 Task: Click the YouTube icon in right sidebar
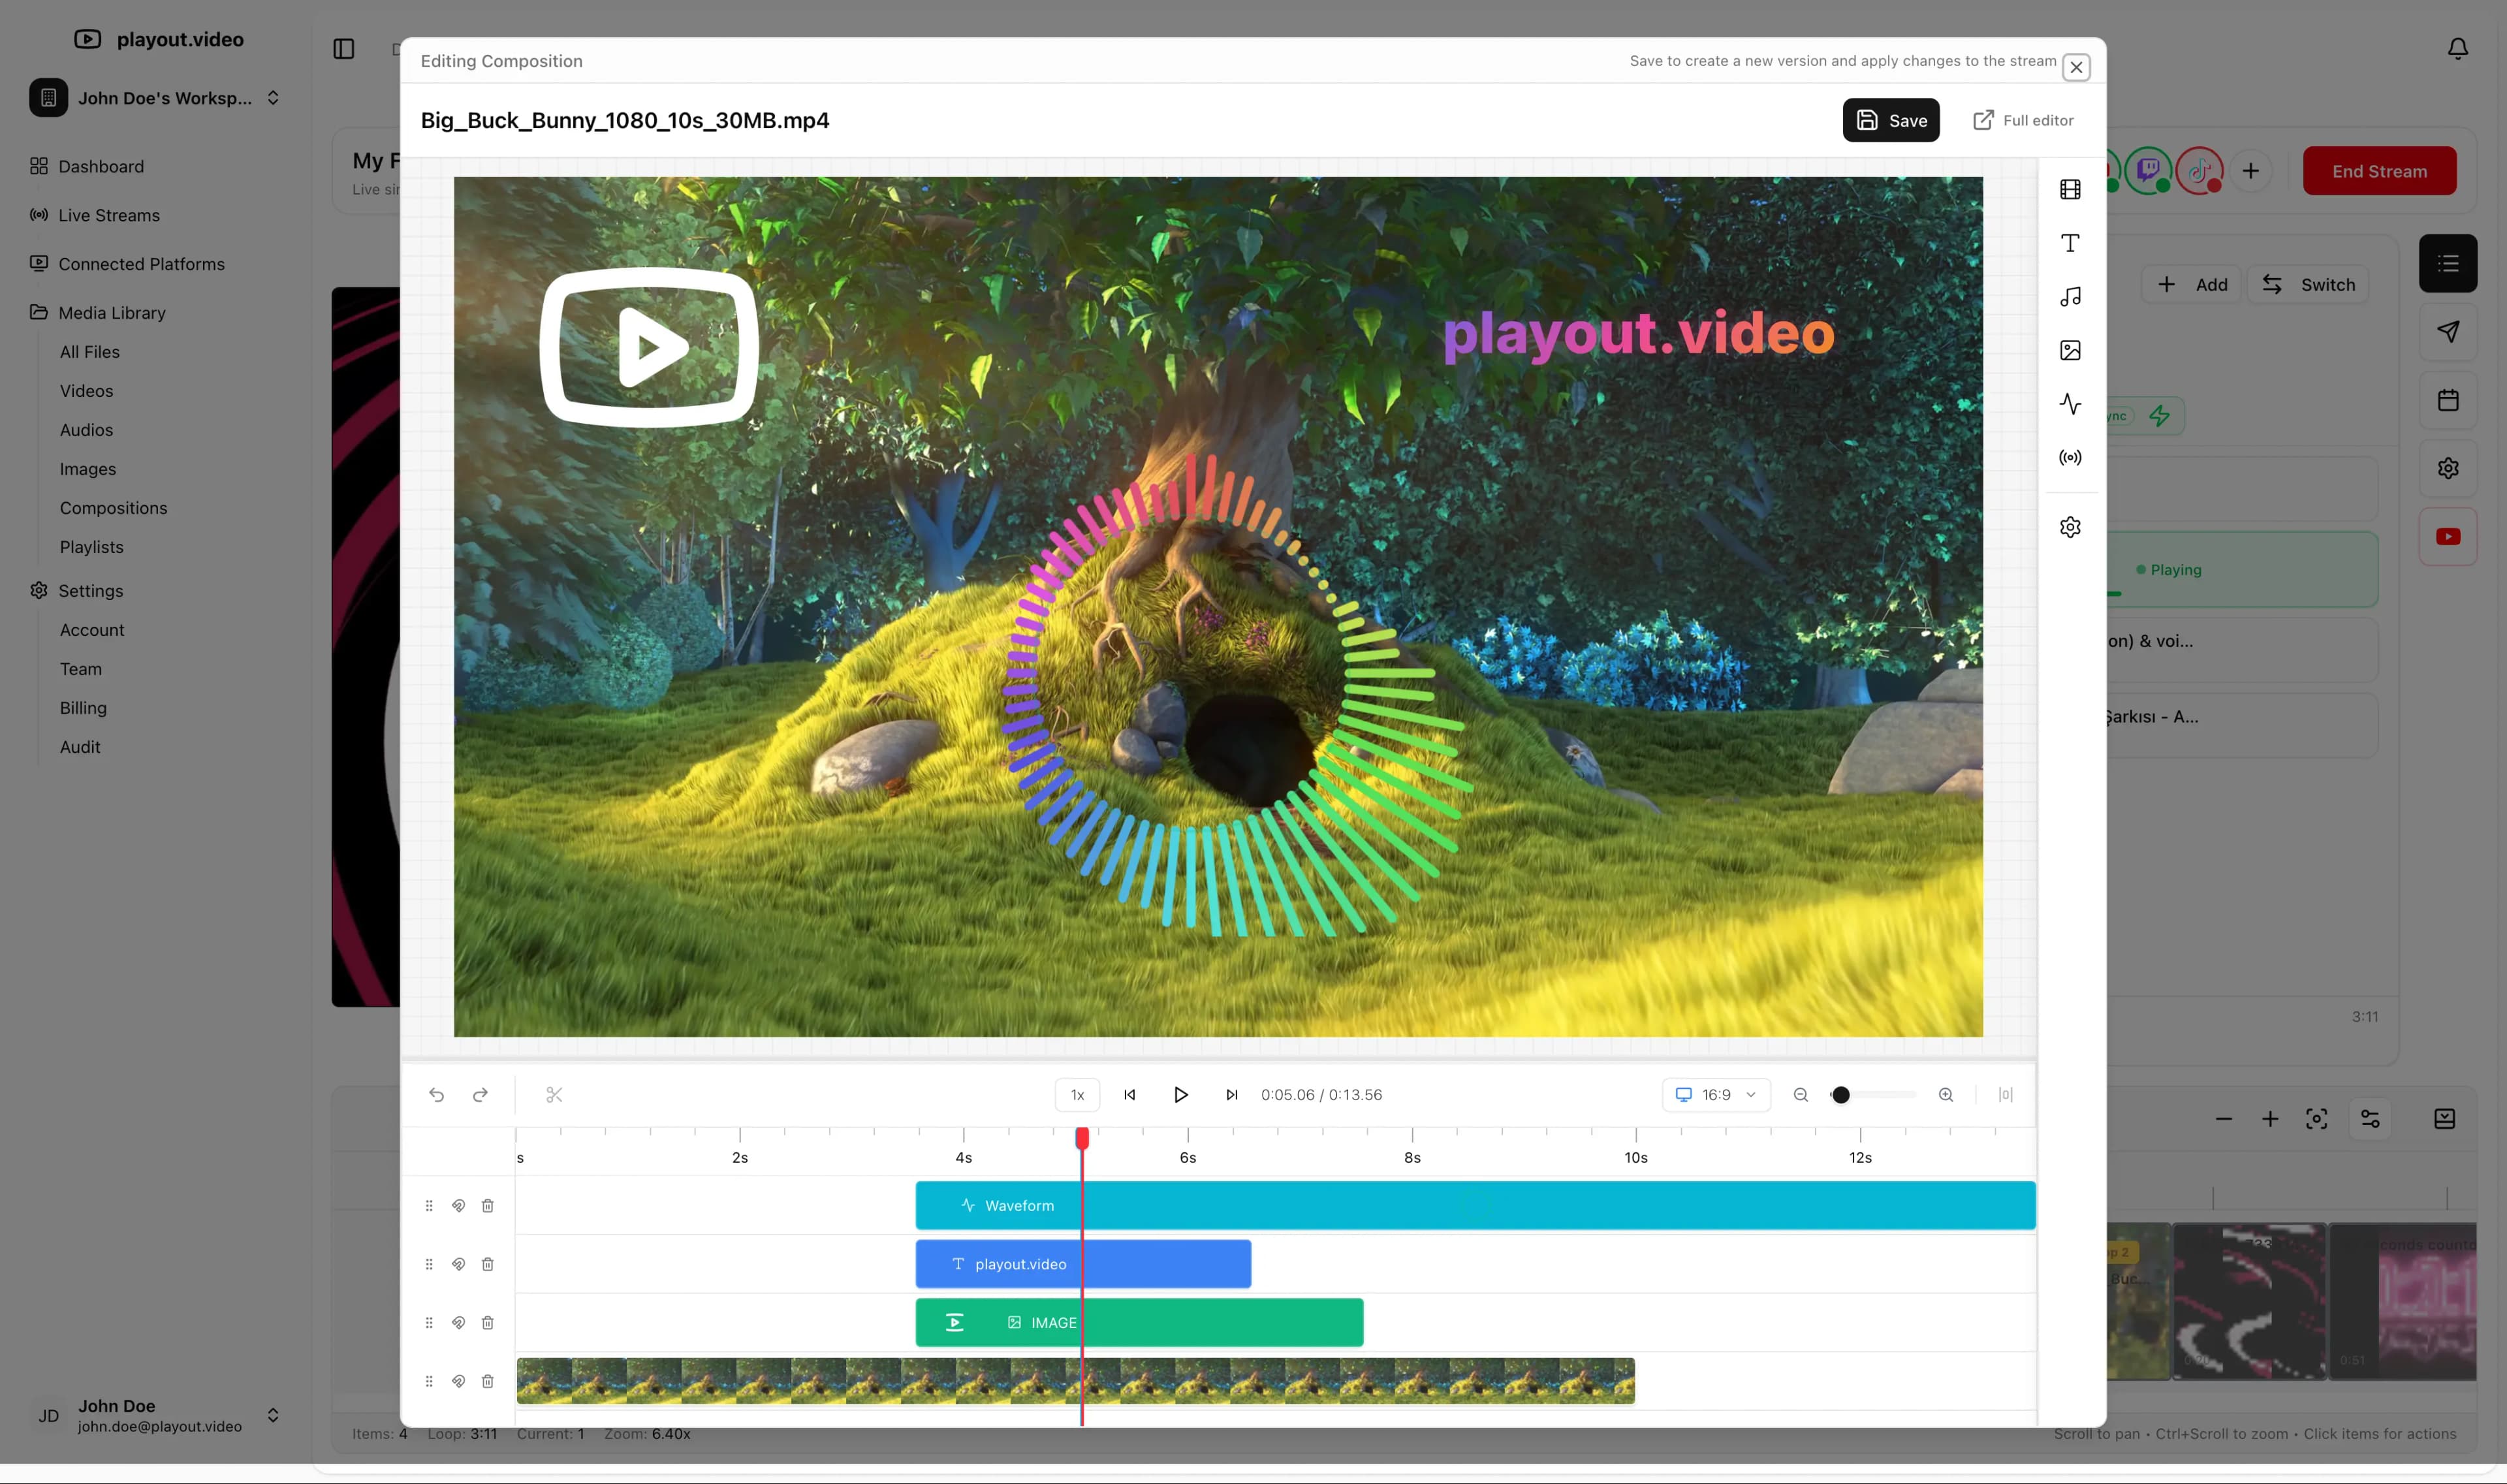pyautogui.click(x=2447, y=536)
